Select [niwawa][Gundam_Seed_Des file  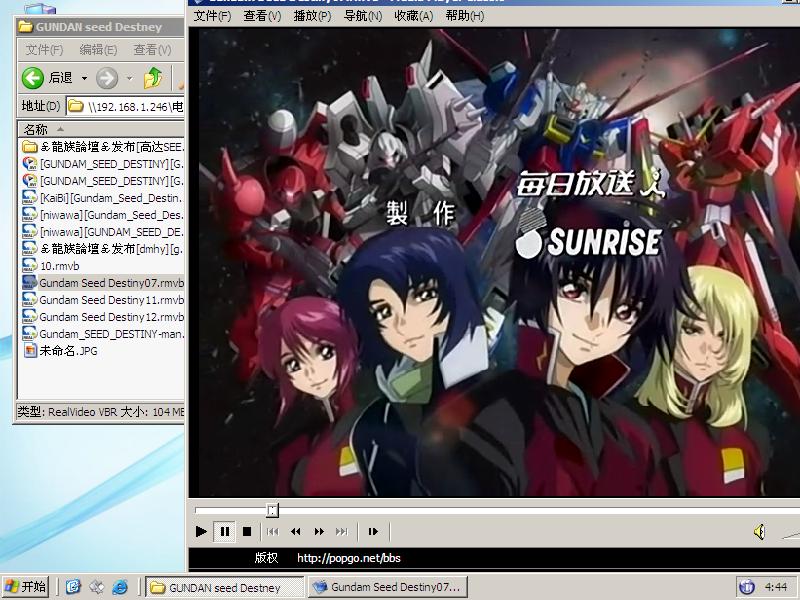click(103, 215)
